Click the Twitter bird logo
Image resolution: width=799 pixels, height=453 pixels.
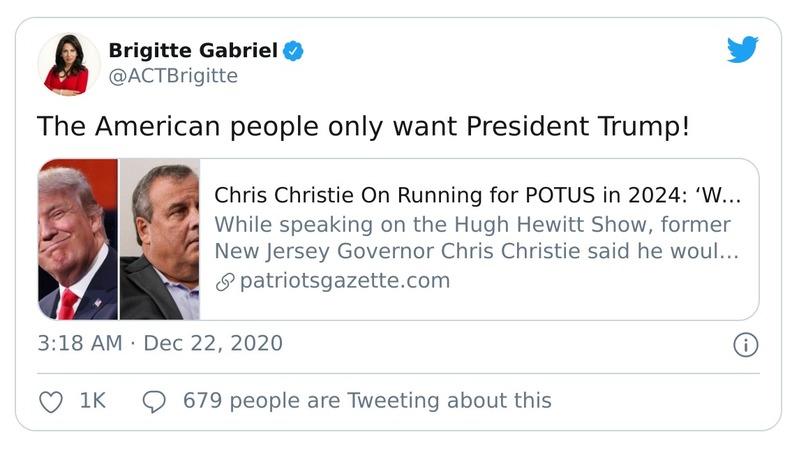(742, 50)
